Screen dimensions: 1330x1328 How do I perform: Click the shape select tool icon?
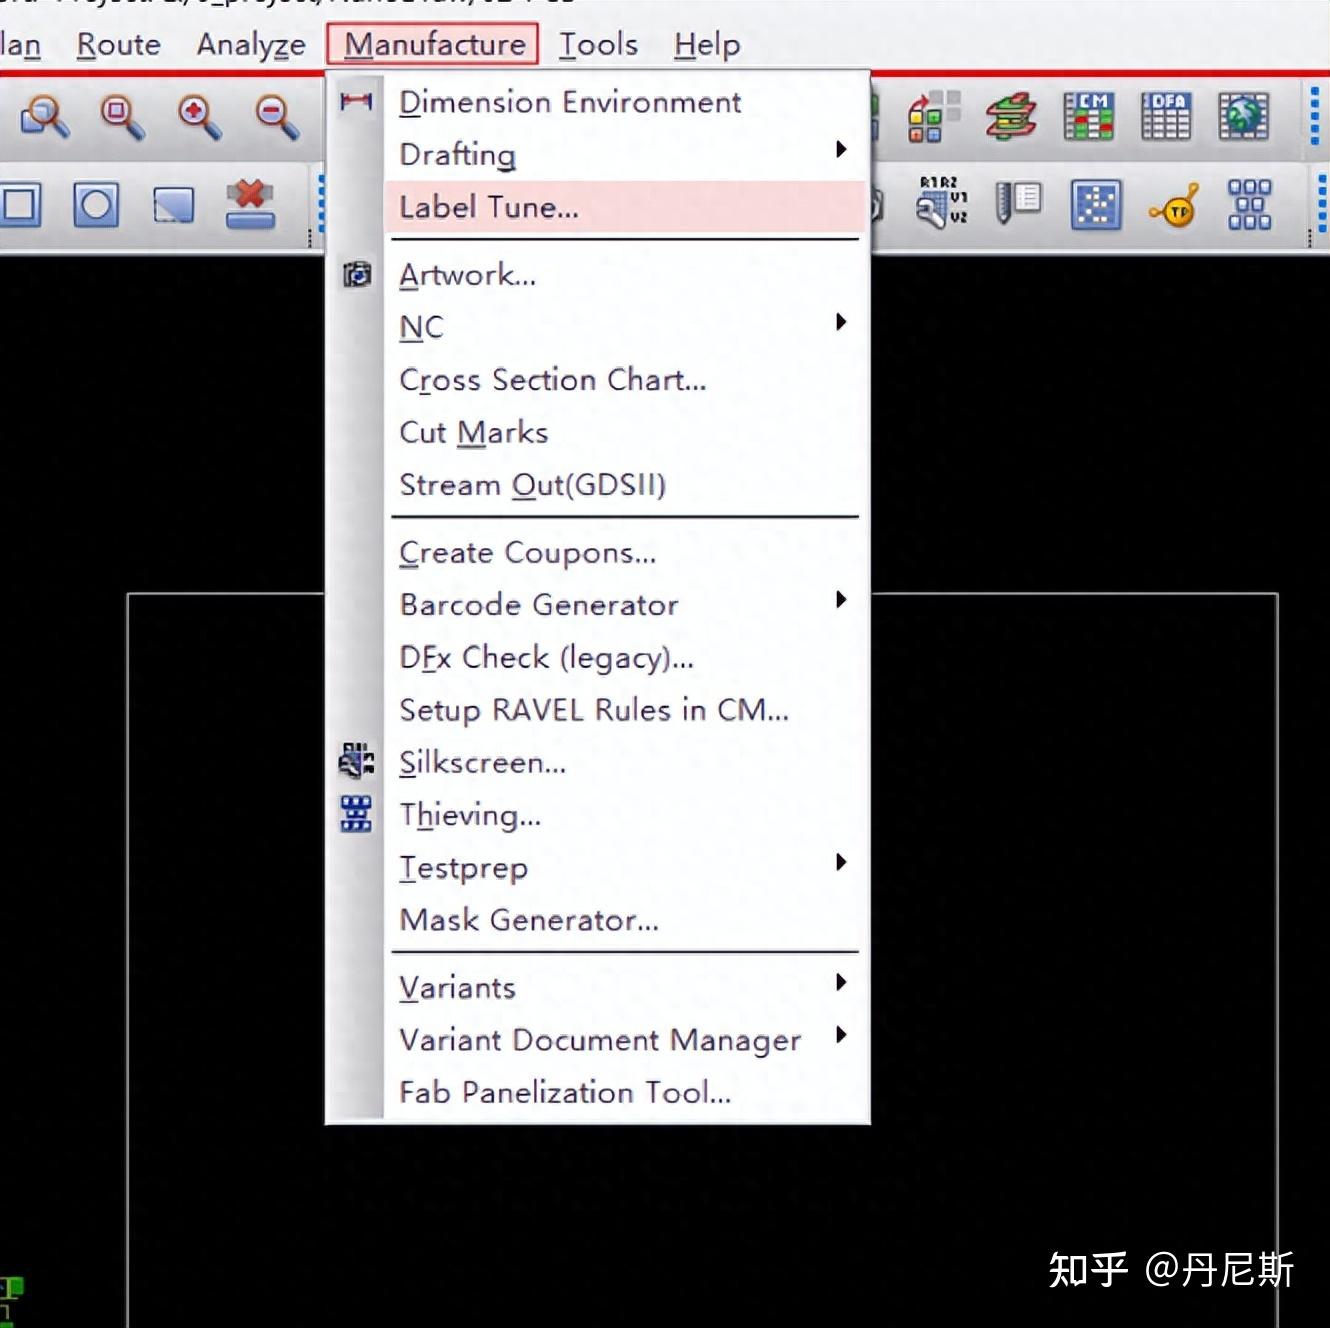(x=173, y=205)
